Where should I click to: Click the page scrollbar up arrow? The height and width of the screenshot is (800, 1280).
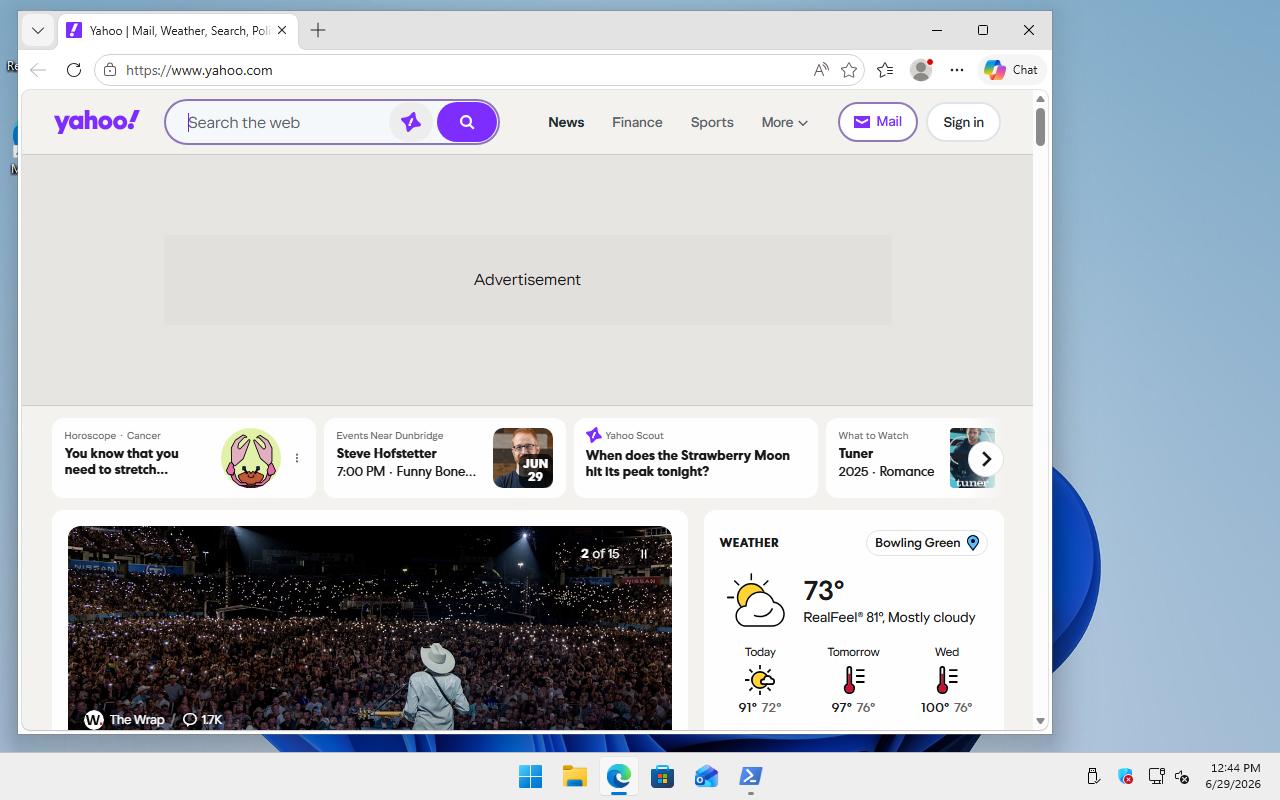click(1040, 99)
